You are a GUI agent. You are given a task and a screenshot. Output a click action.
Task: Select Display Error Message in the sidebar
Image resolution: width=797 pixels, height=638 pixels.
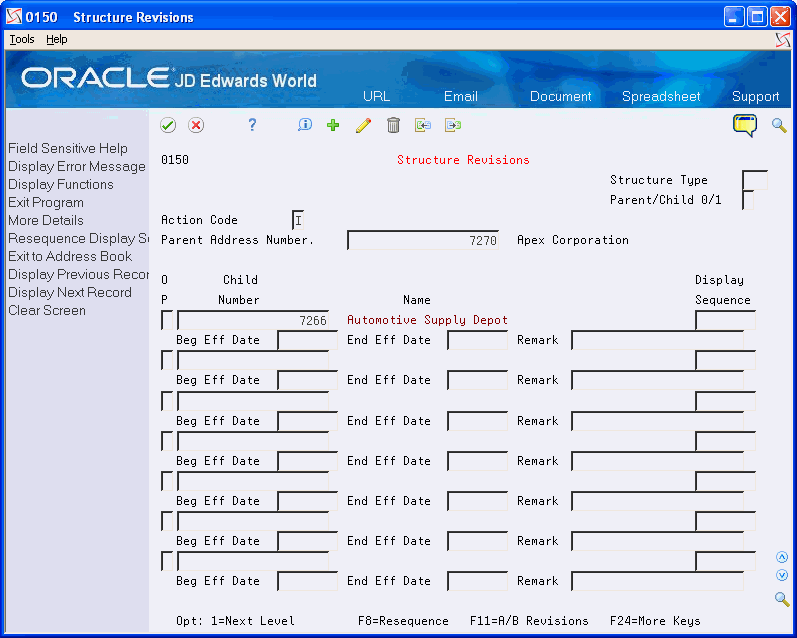(x=77, y=166)
